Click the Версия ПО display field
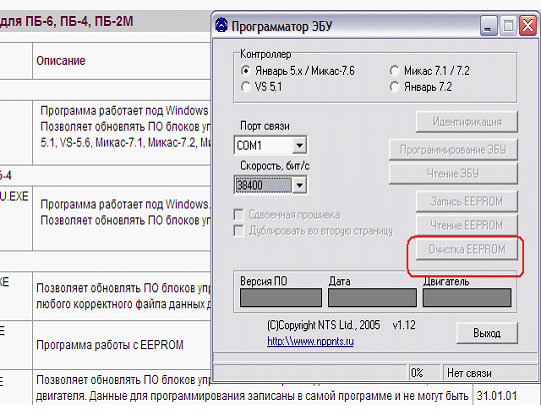 [x=281, y=298]
